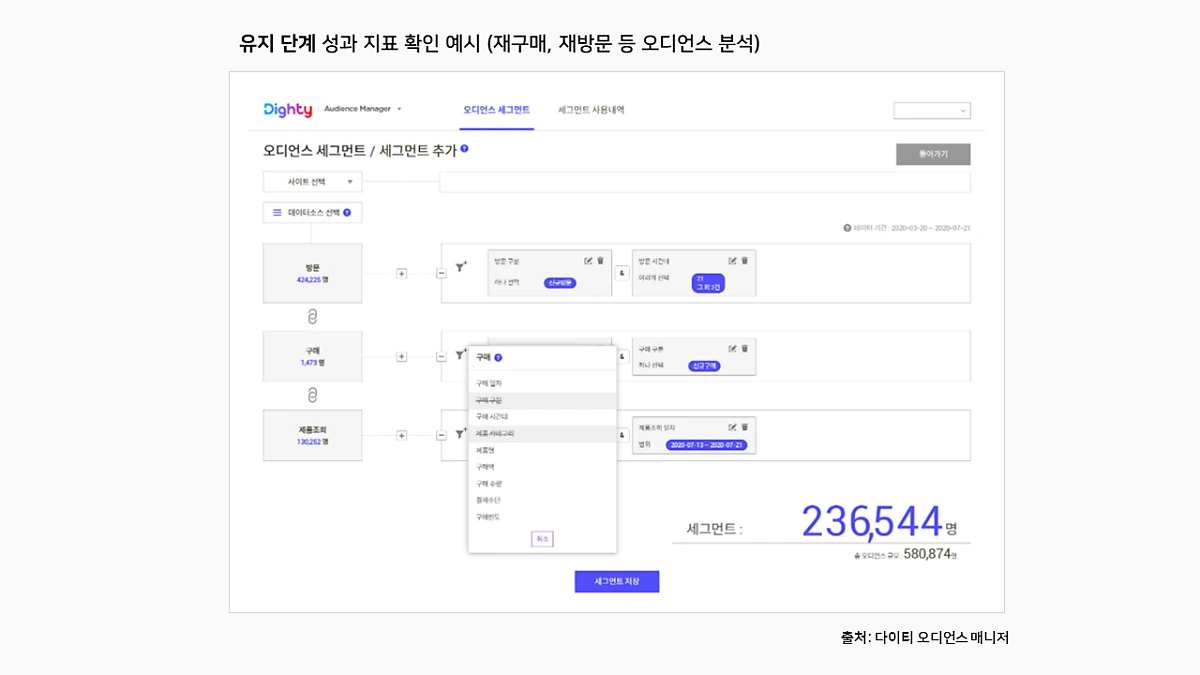This screenshot has width=1200, height=675.
Task: Open the empty dropdown at top right
Action: pyautogui.click(x=932, y=111)
